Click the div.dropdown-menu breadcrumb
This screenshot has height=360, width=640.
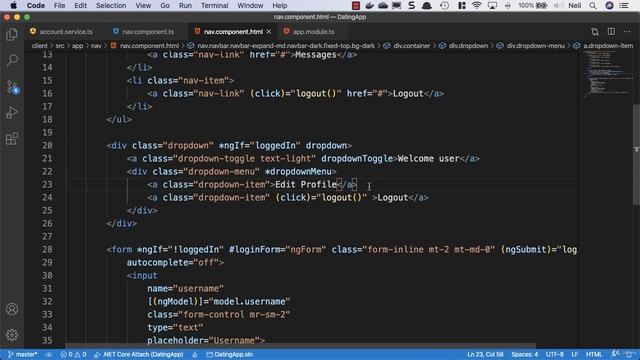(531, 46)
